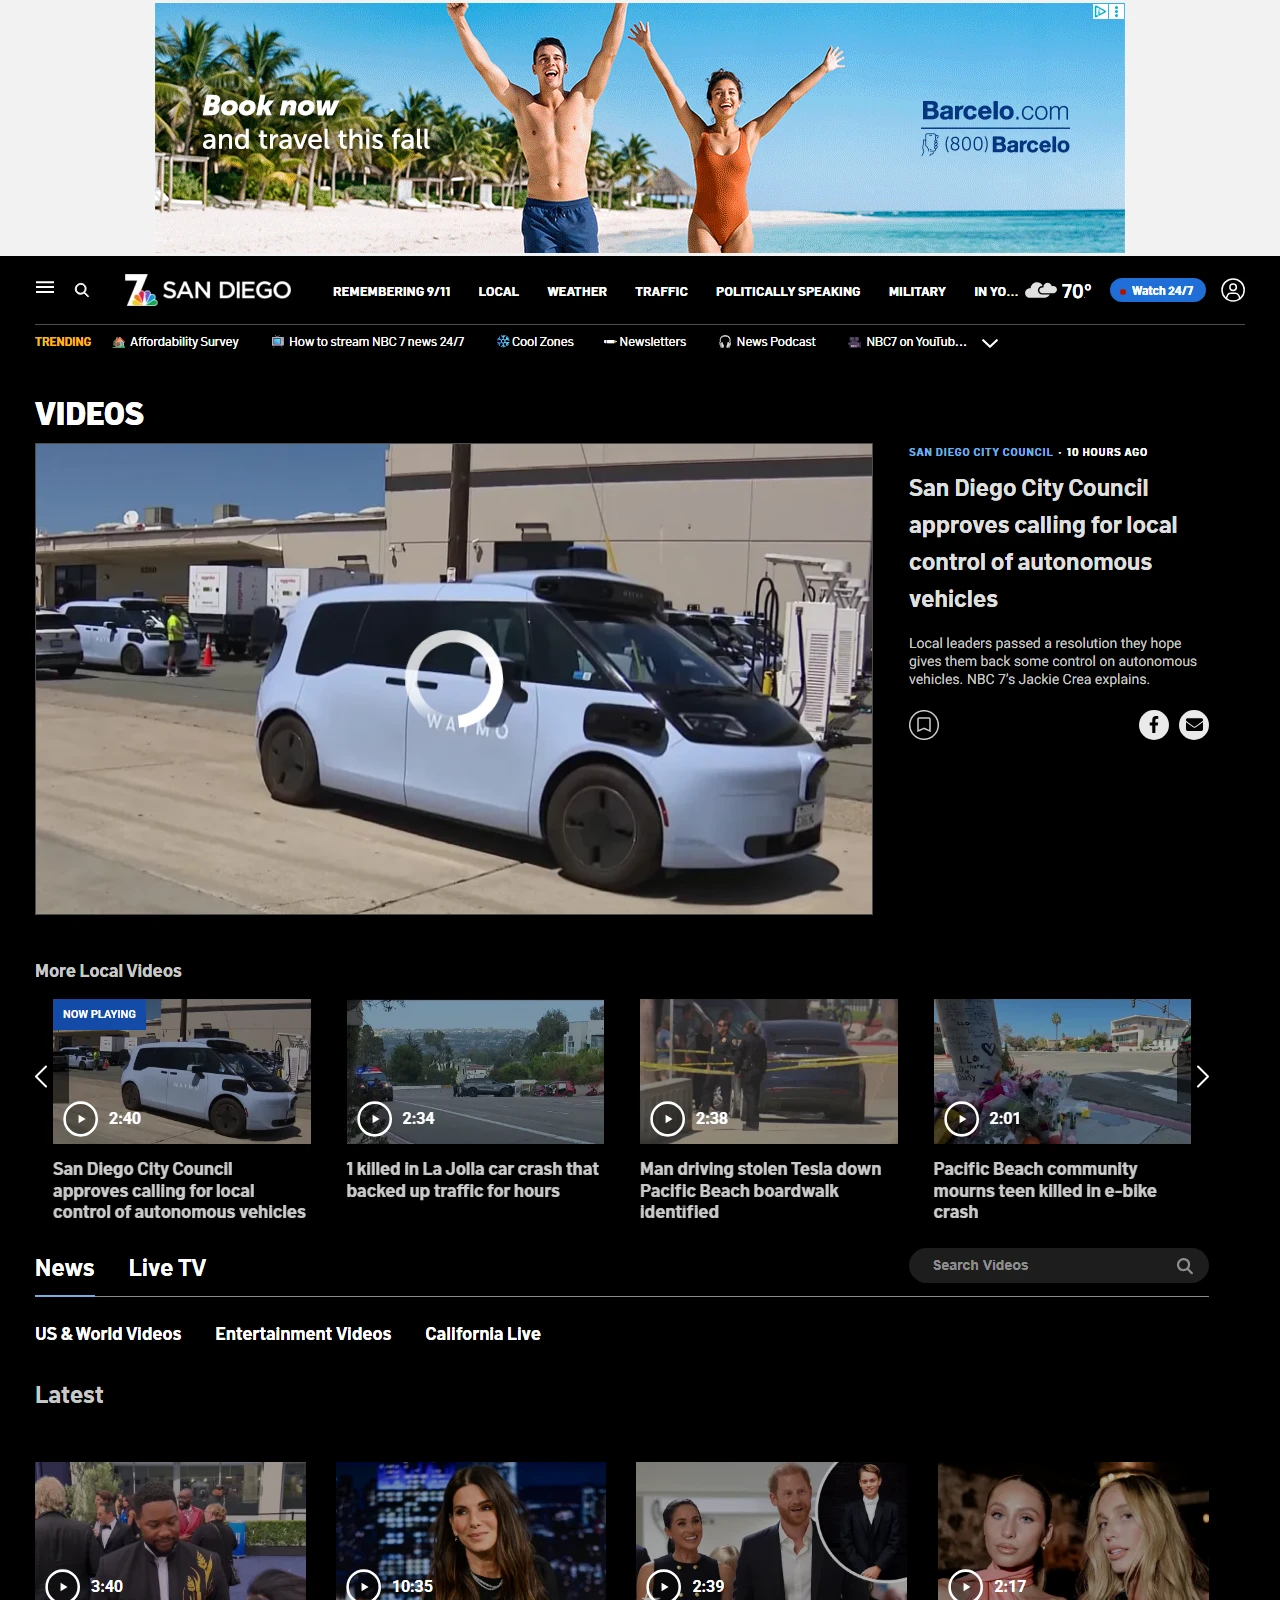The height and width of the screenshot is (1600, 1280).
Task: Open the Weather menu item
Action: [577, 292]
